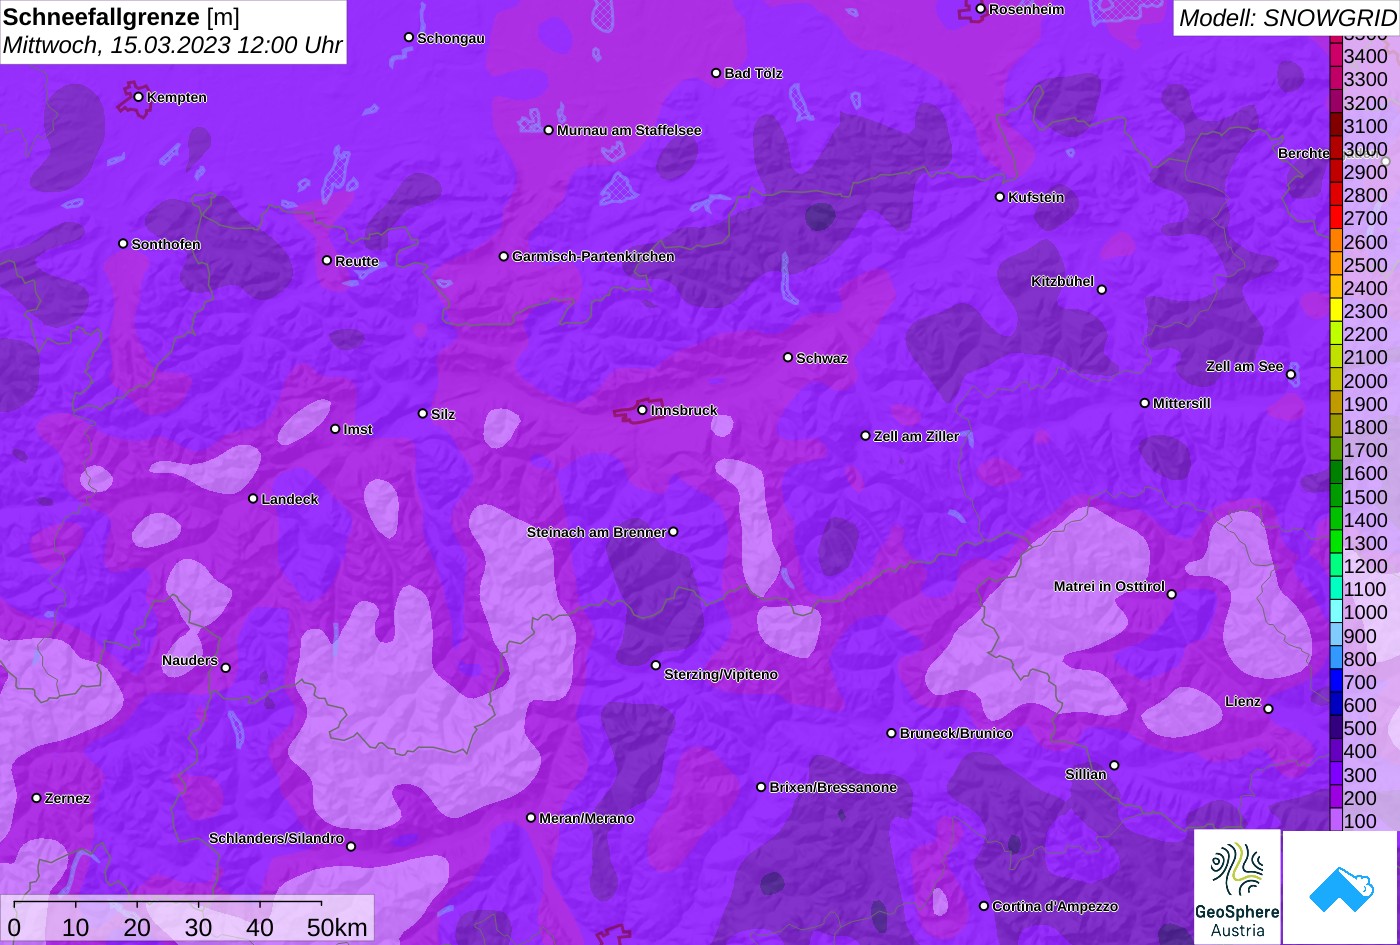Click the 'Steinach am Brenner' label
The image size is (1400, 945).
pyautogui.click(x=596, y=532)
